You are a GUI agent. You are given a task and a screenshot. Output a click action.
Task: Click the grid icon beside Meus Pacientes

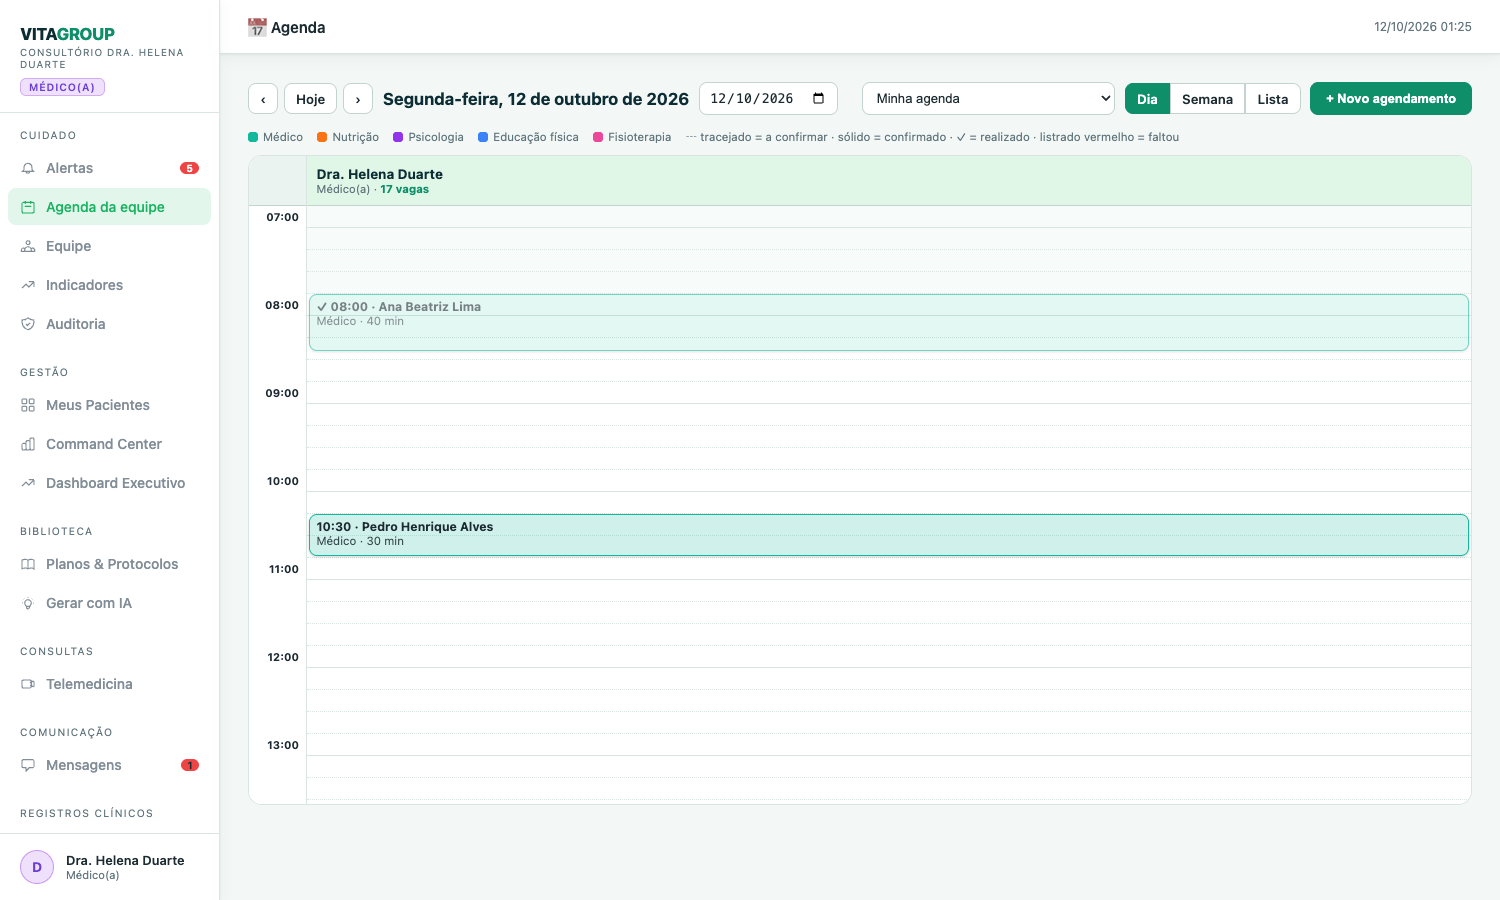[x=28, y=405]
